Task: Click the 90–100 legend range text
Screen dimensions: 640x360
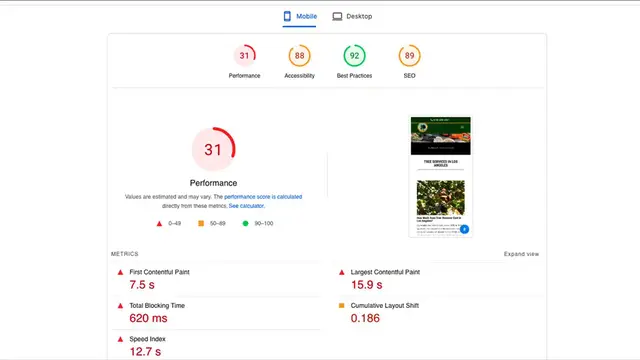Action: coord(264,223)
